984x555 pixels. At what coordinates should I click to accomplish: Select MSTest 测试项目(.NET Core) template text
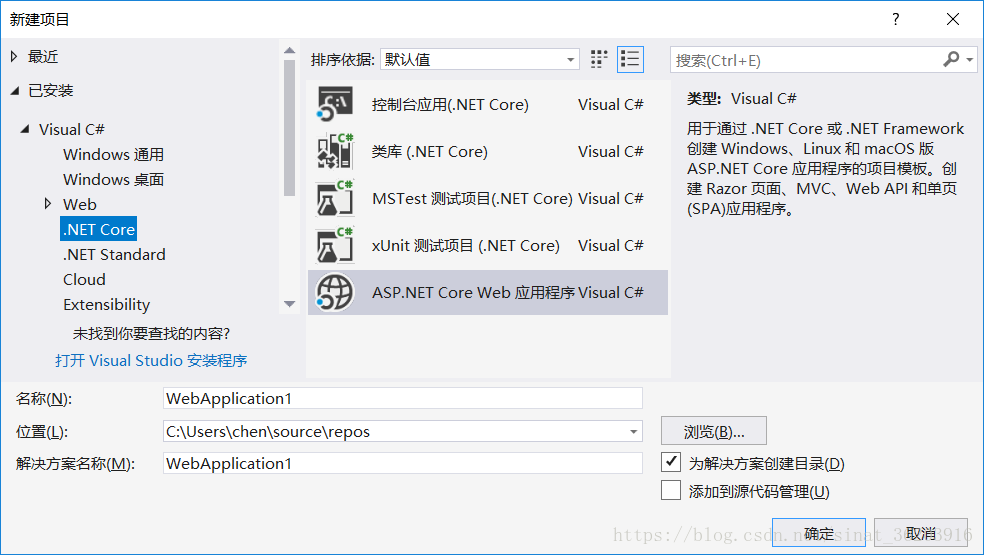coord(472,198)
